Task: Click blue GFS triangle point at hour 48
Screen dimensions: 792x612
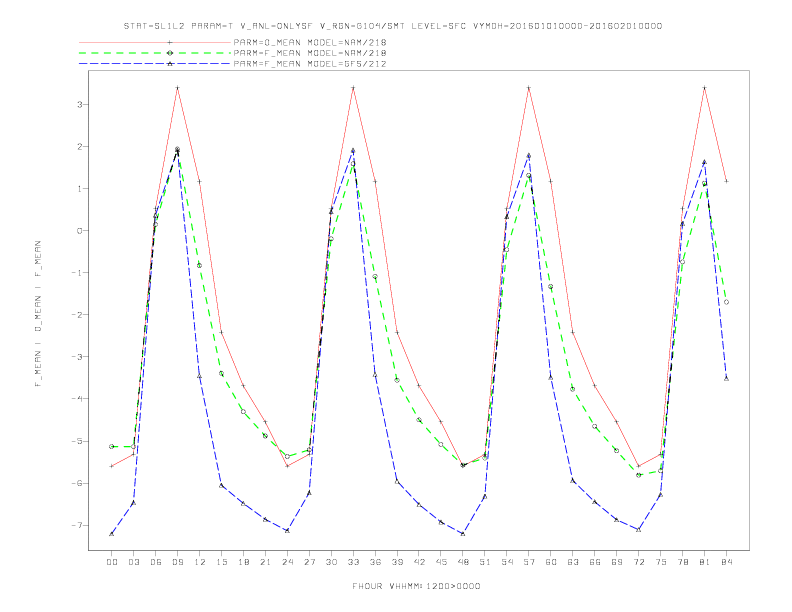Action: point(463,534)
